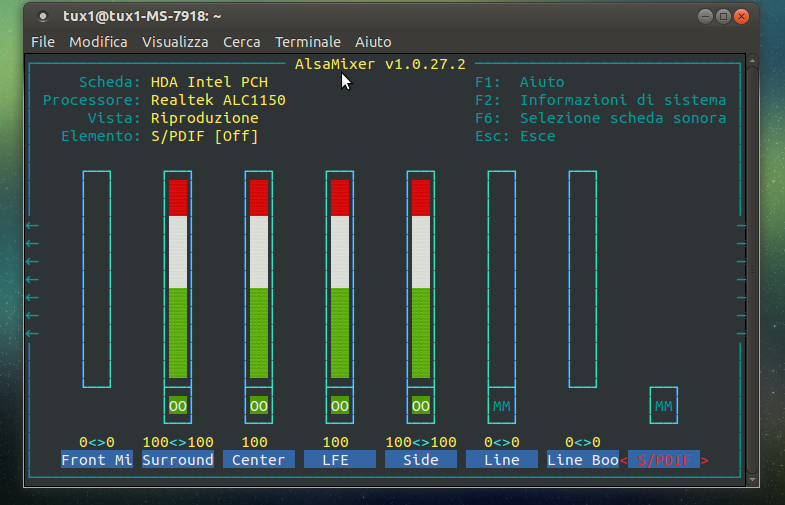This screenshot has height=505, width=785.
Task: Select the highlighted S/PDIF channel label
Action: (x=664, y=460)
